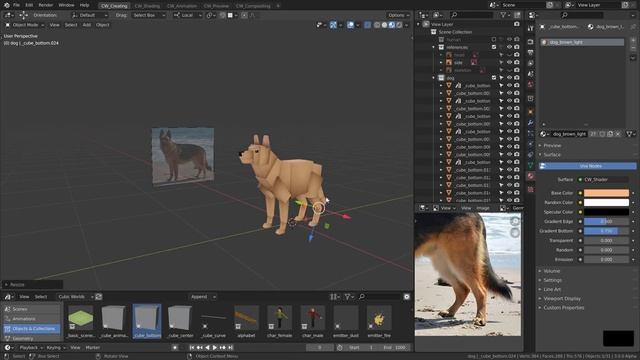The image size is (640, 360).
Task: Collapse the references collection
Action: [x=433, y=47]
